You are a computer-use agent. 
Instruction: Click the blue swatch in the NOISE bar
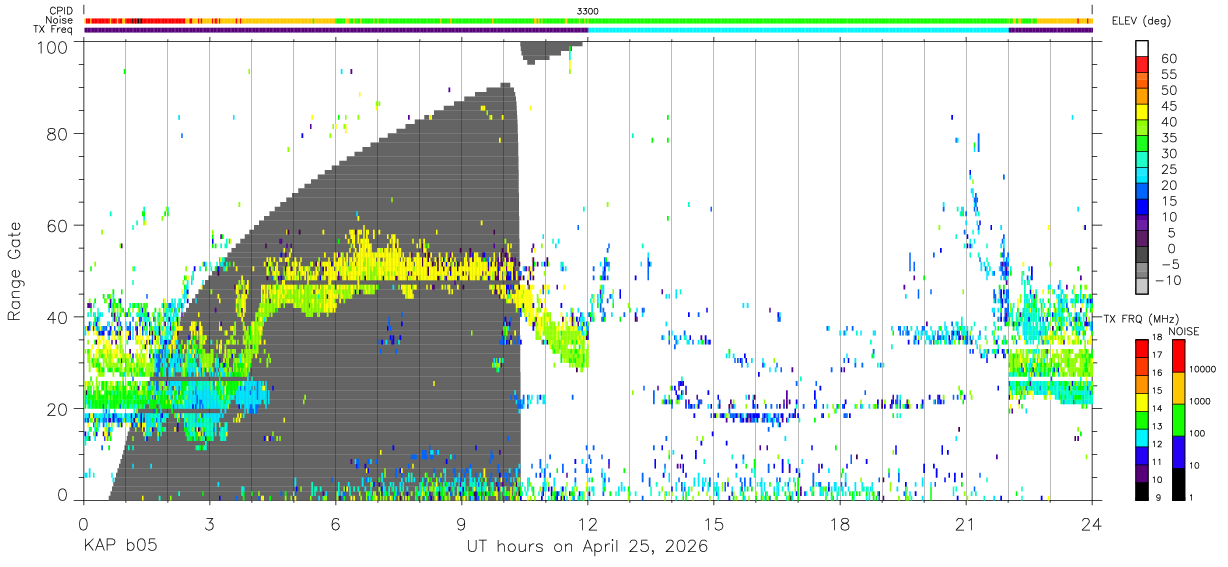1177,451
